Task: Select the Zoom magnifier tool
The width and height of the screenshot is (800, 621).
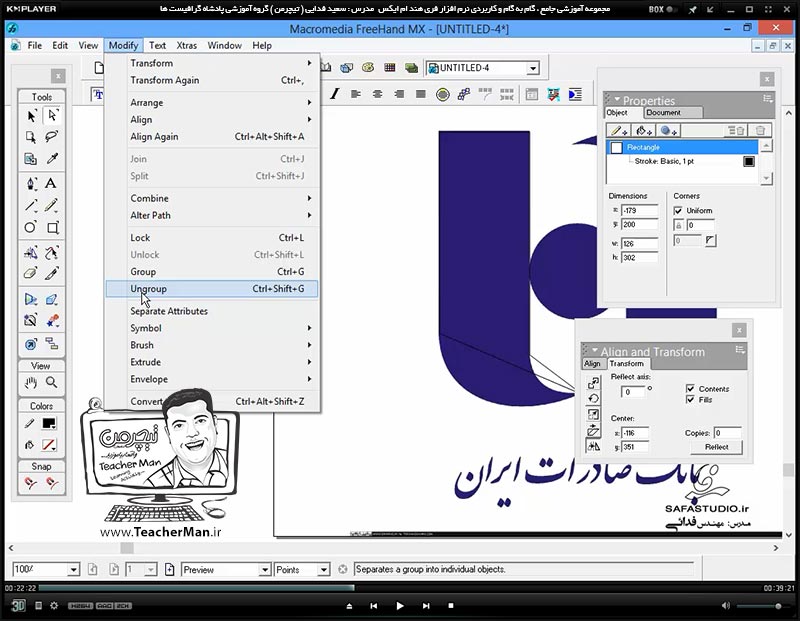Action: click(x=52, y=382)
